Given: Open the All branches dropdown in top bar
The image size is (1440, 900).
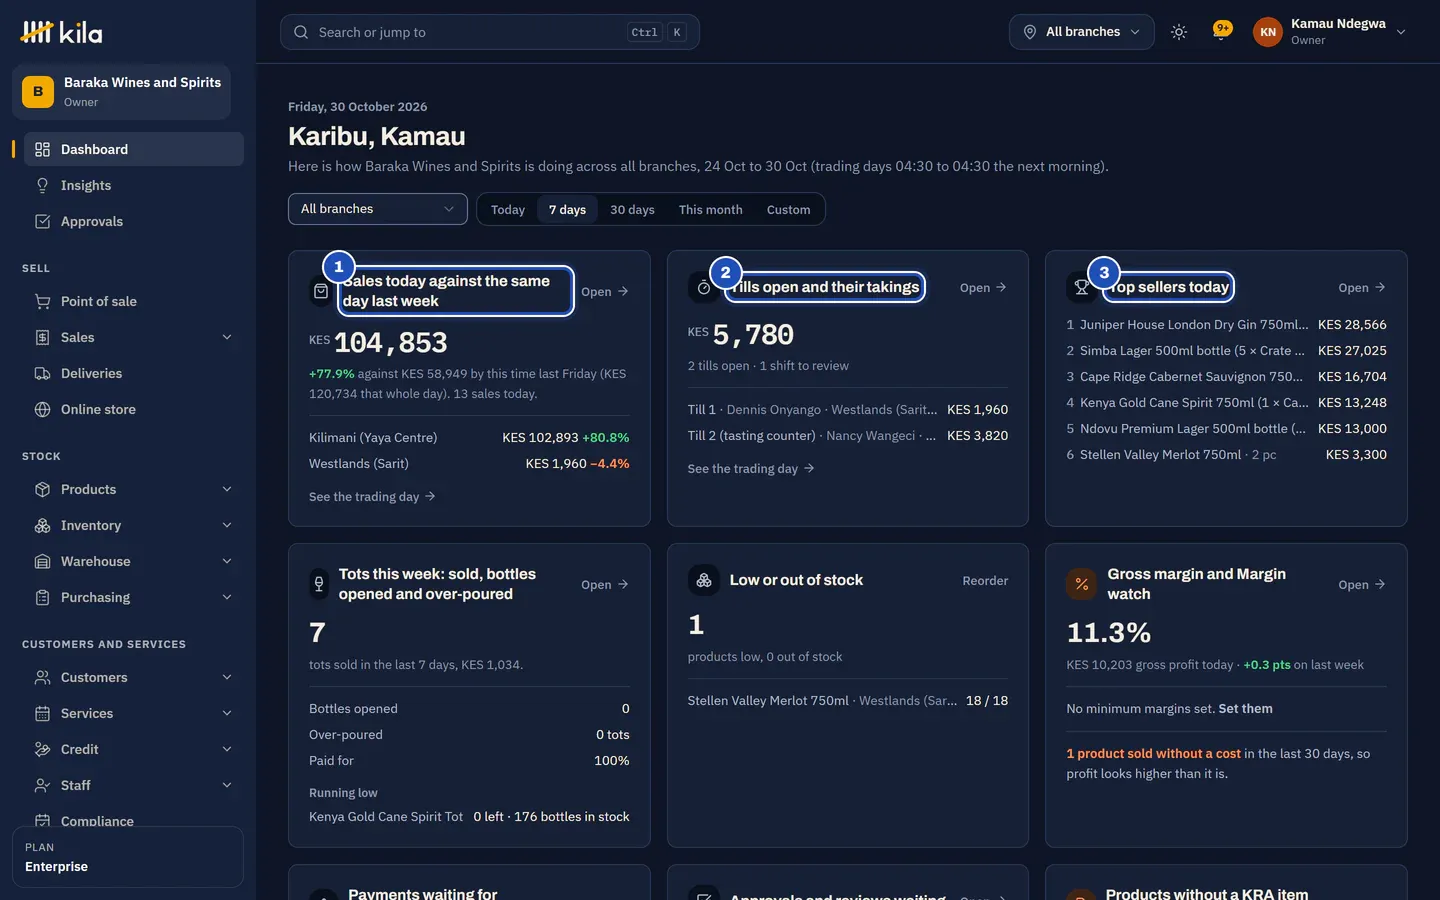Looking at the screenshot, I should coord(1082,32).
